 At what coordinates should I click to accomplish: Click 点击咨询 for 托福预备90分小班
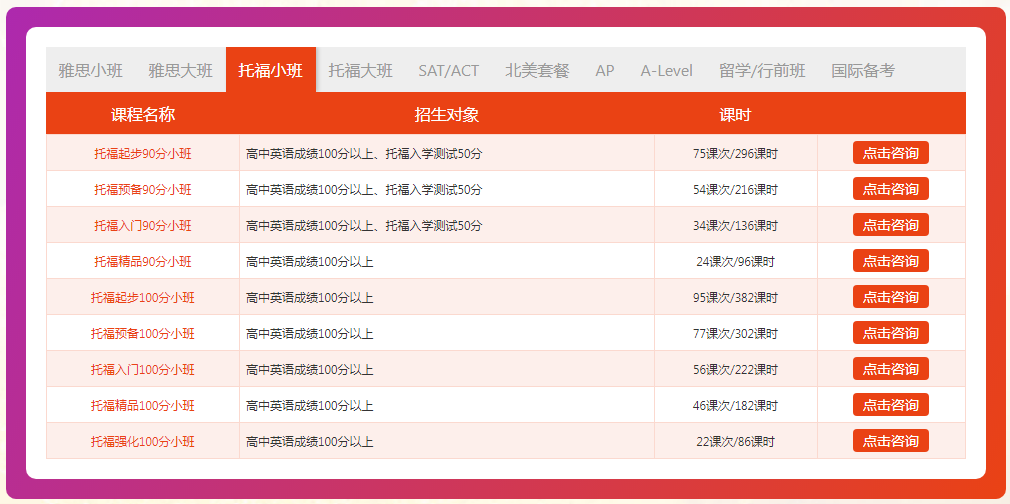(891, 189)
